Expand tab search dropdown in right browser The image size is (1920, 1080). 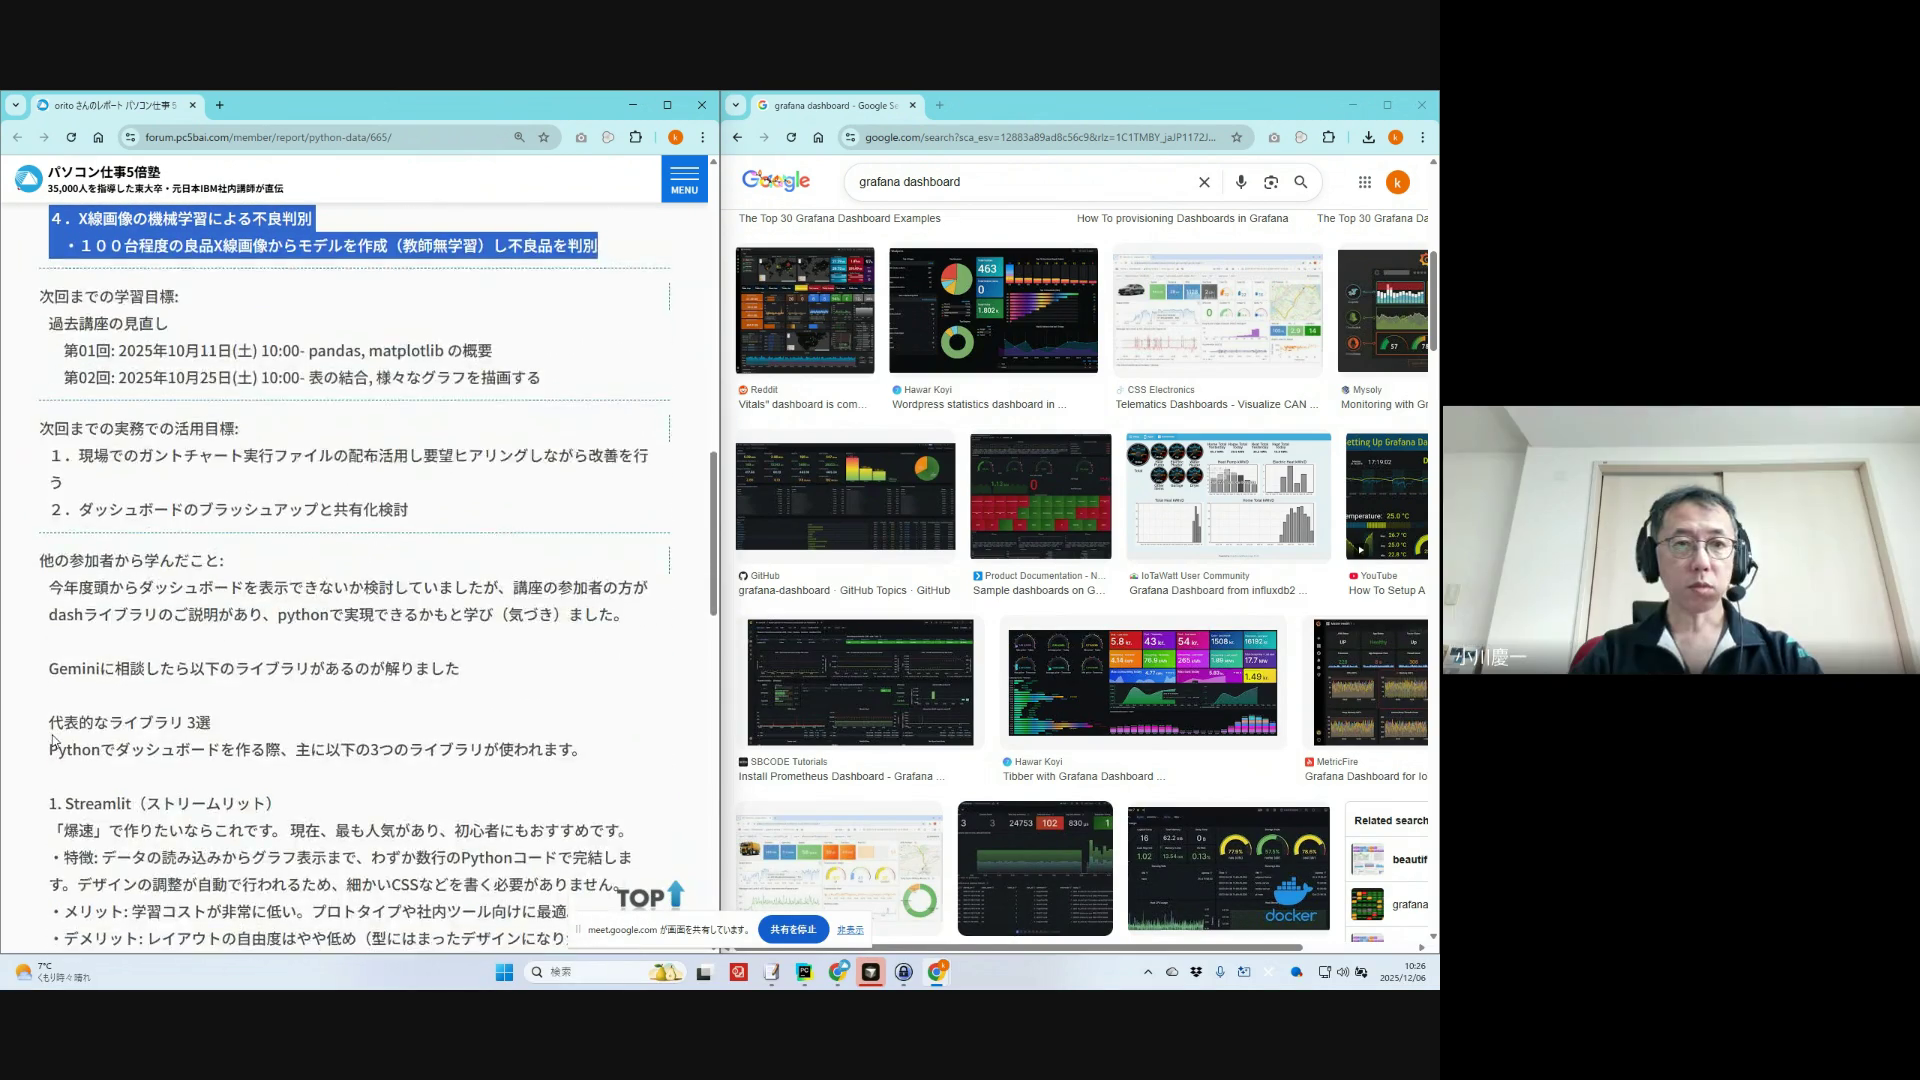[736, 105]
